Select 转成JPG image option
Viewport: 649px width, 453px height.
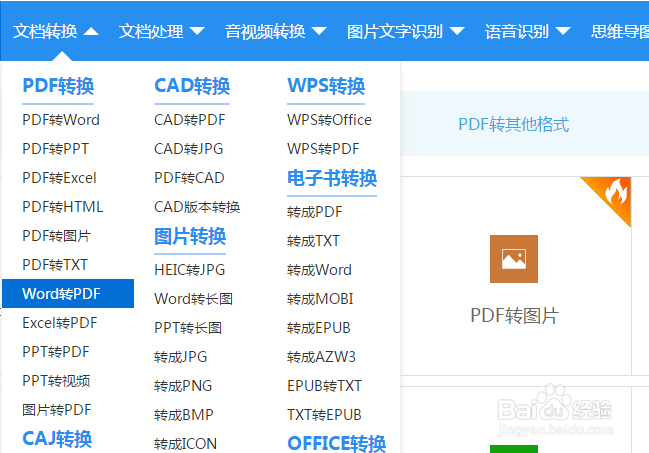point(180,357)
